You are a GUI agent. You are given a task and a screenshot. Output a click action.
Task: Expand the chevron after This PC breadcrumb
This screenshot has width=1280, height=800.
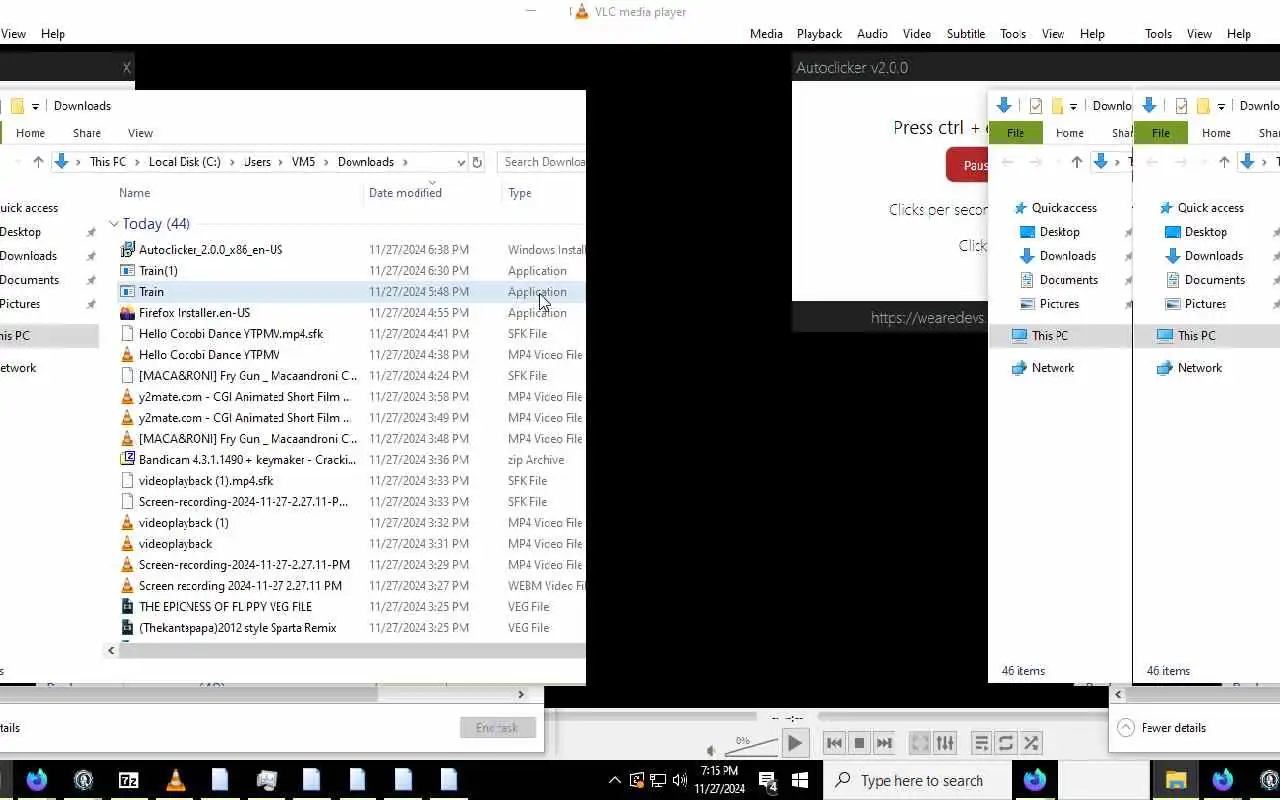coord(137,162)
